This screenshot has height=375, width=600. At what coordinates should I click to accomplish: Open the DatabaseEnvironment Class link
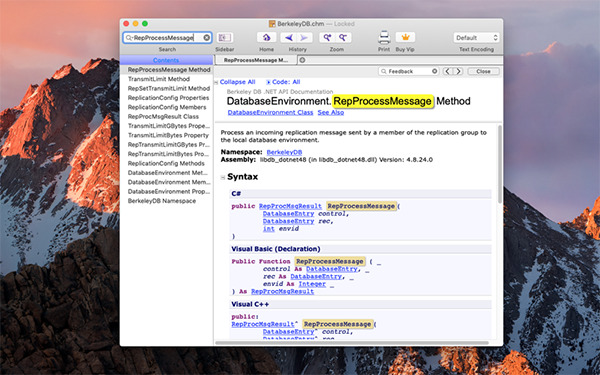point(270,112)
